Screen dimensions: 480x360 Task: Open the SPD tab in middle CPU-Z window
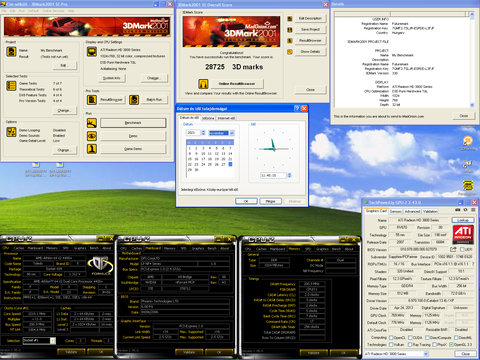184,248
